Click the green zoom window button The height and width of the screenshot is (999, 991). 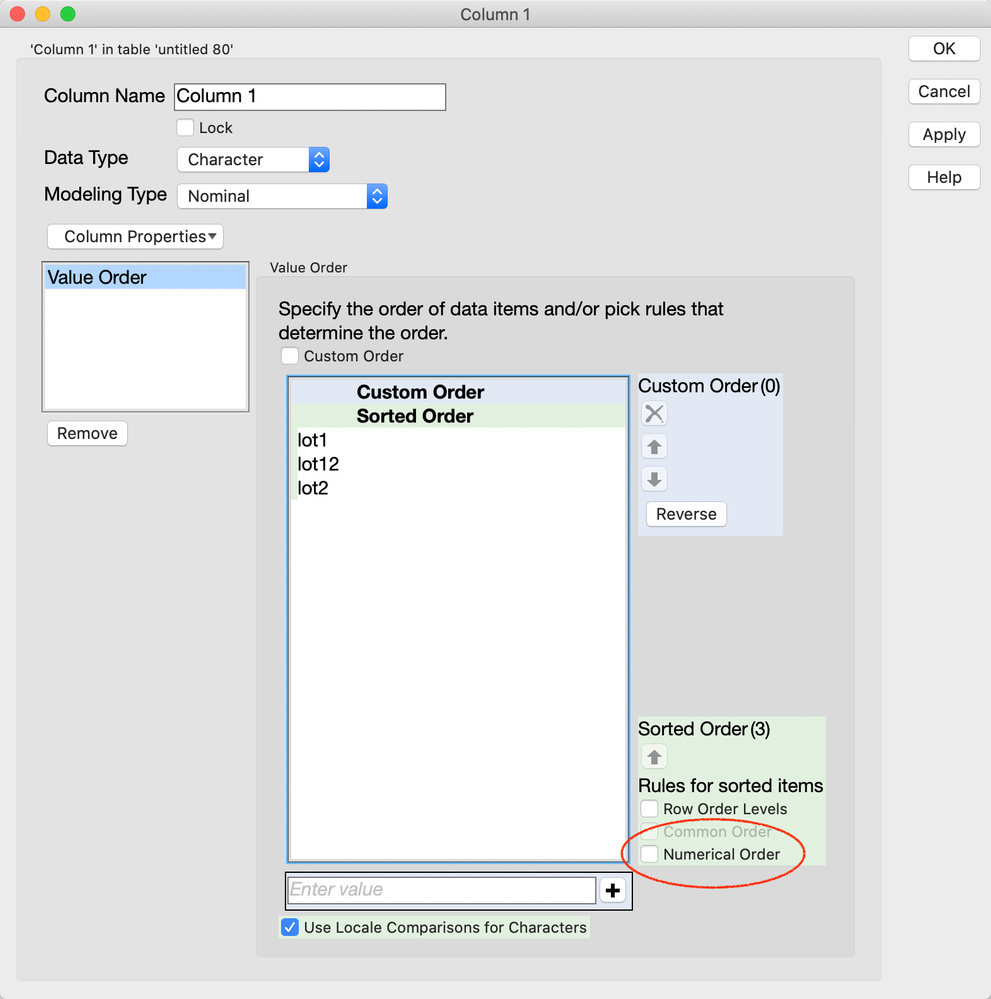click(68, 13)
